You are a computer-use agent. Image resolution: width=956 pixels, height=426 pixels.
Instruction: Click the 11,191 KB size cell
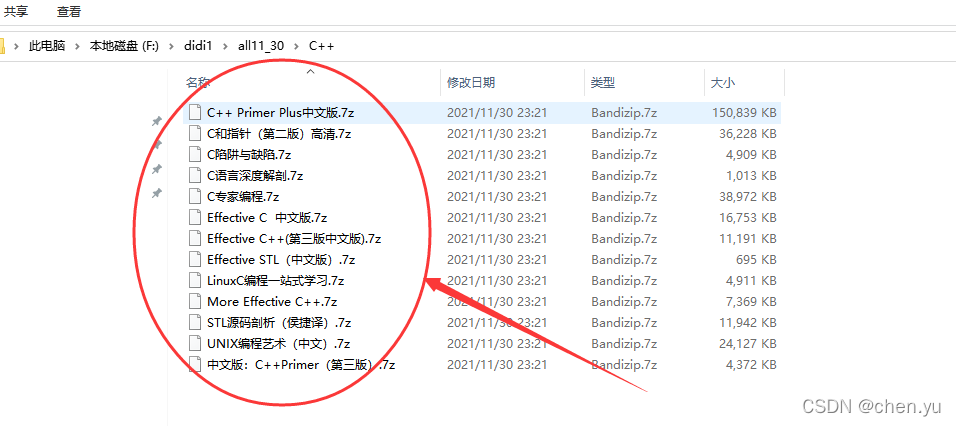point(747,238)
